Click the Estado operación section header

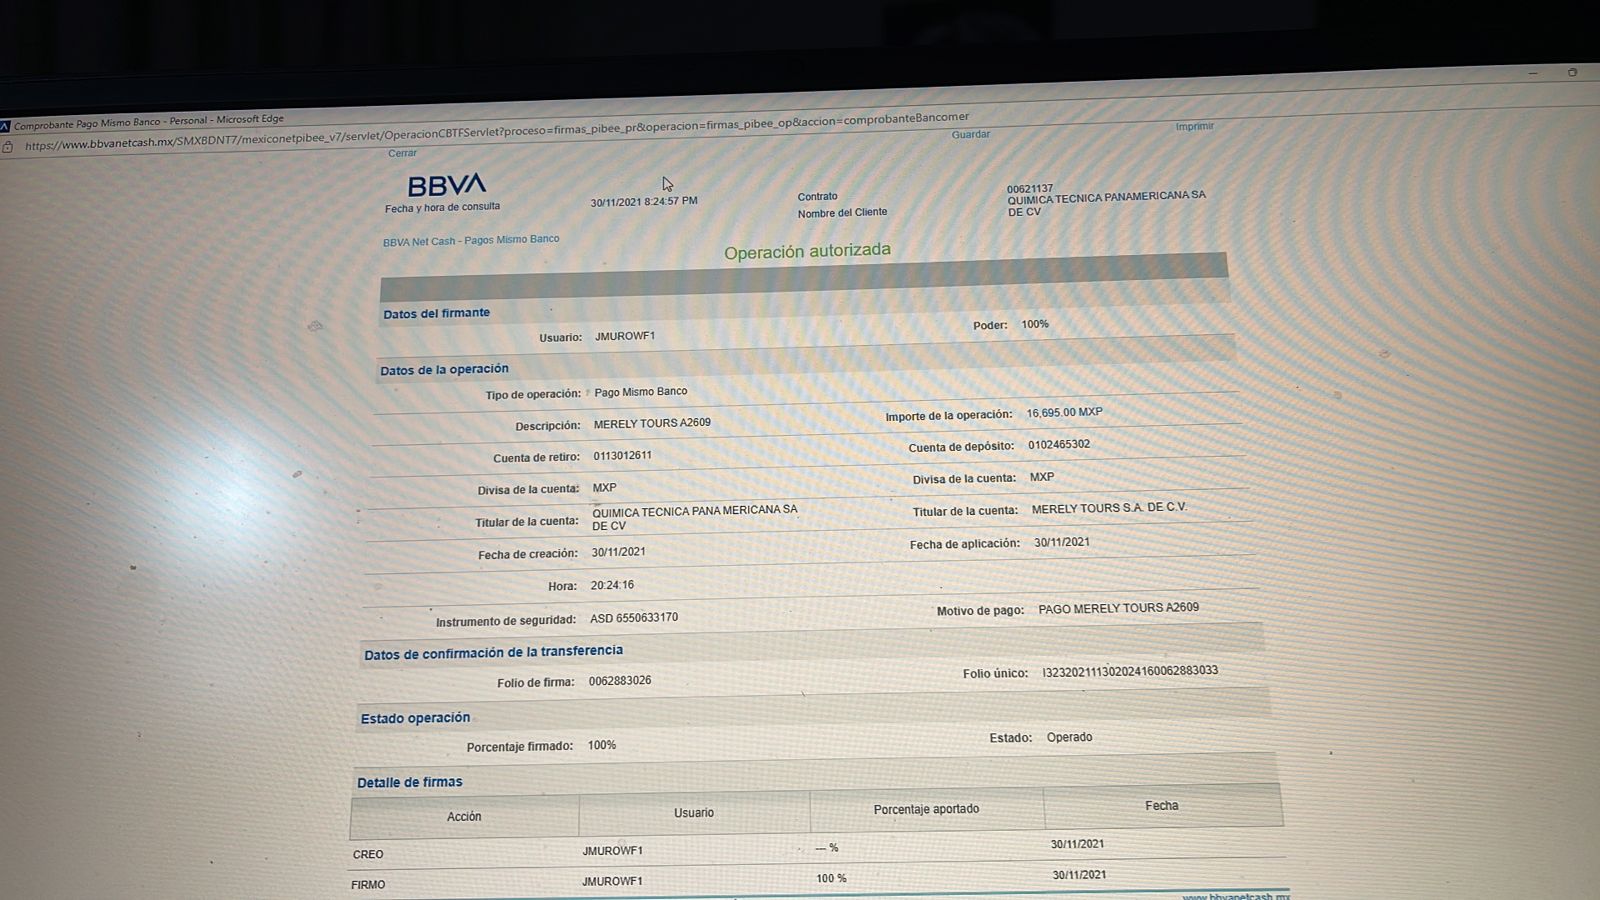tap(415, 718)
